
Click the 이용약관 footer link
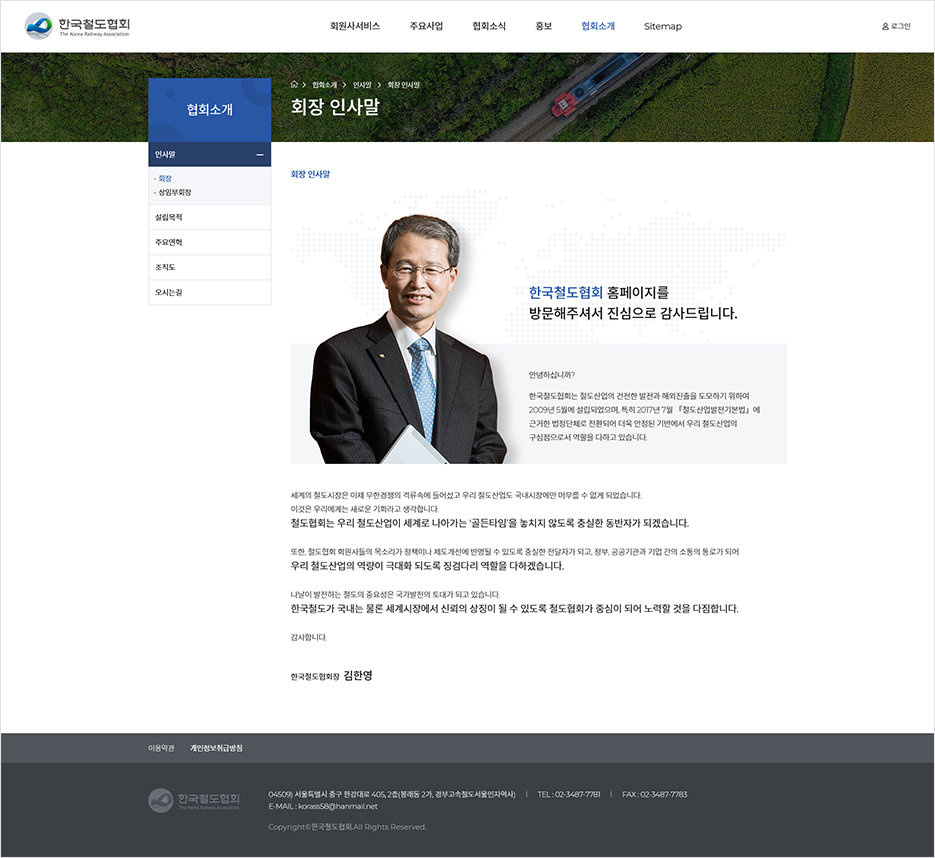[161, 748]
